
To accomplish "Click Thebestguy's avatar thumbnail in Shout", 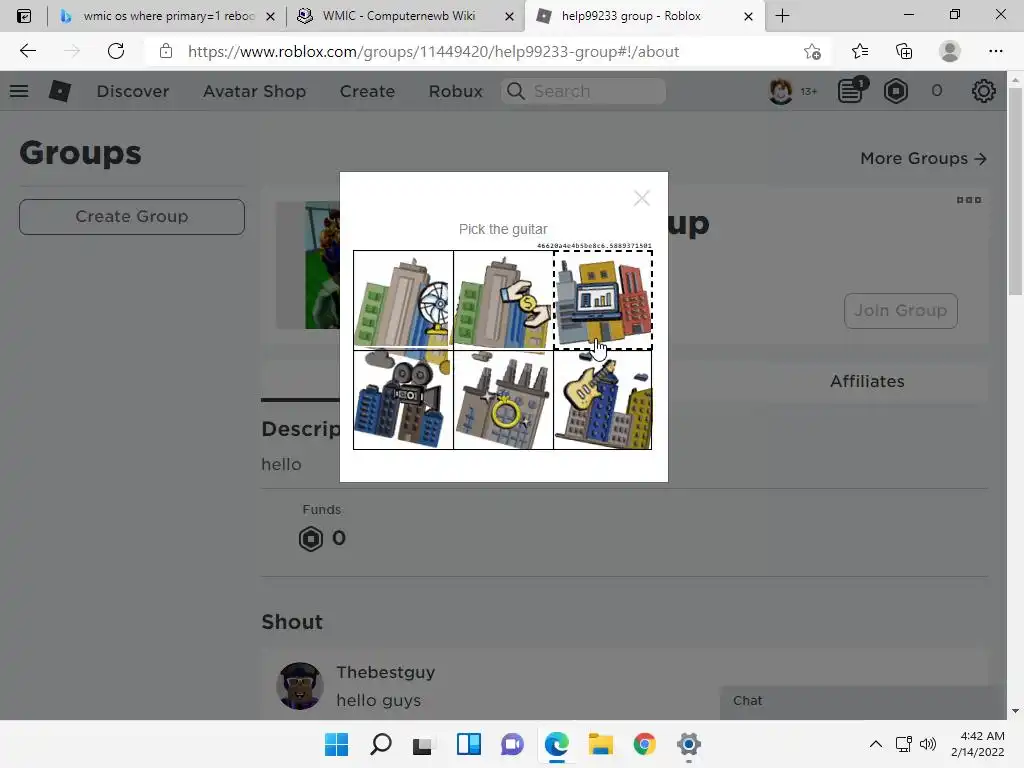I will pos(300,686).
